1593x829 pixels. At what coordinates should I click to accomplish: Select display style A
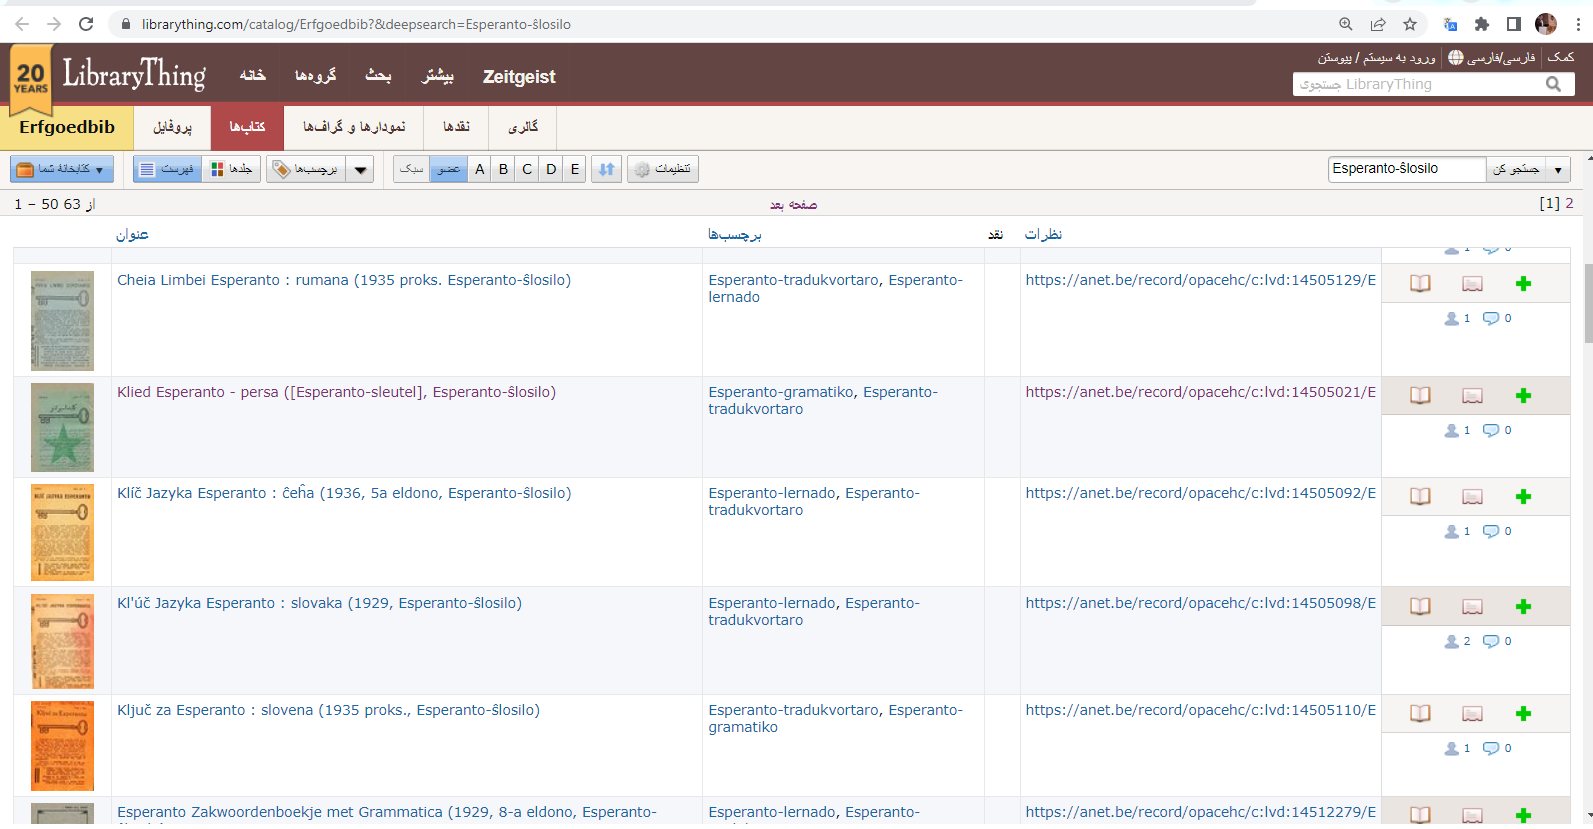tap(480, 169)
